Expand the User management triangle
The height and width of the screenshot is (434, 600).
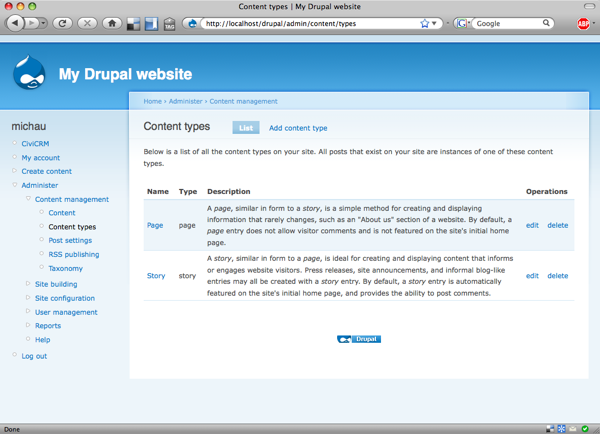(x=28, y=311)
